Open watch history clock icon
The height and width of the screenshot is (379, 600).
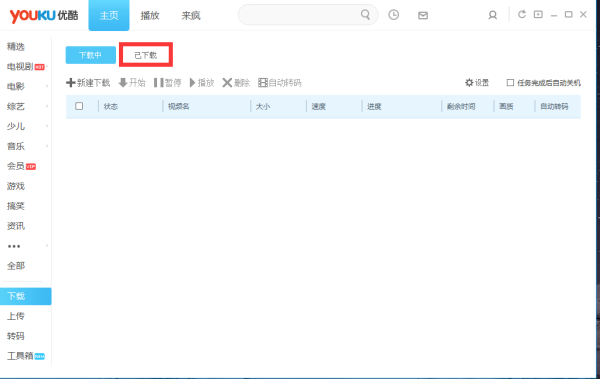click(x=393, y=15)
